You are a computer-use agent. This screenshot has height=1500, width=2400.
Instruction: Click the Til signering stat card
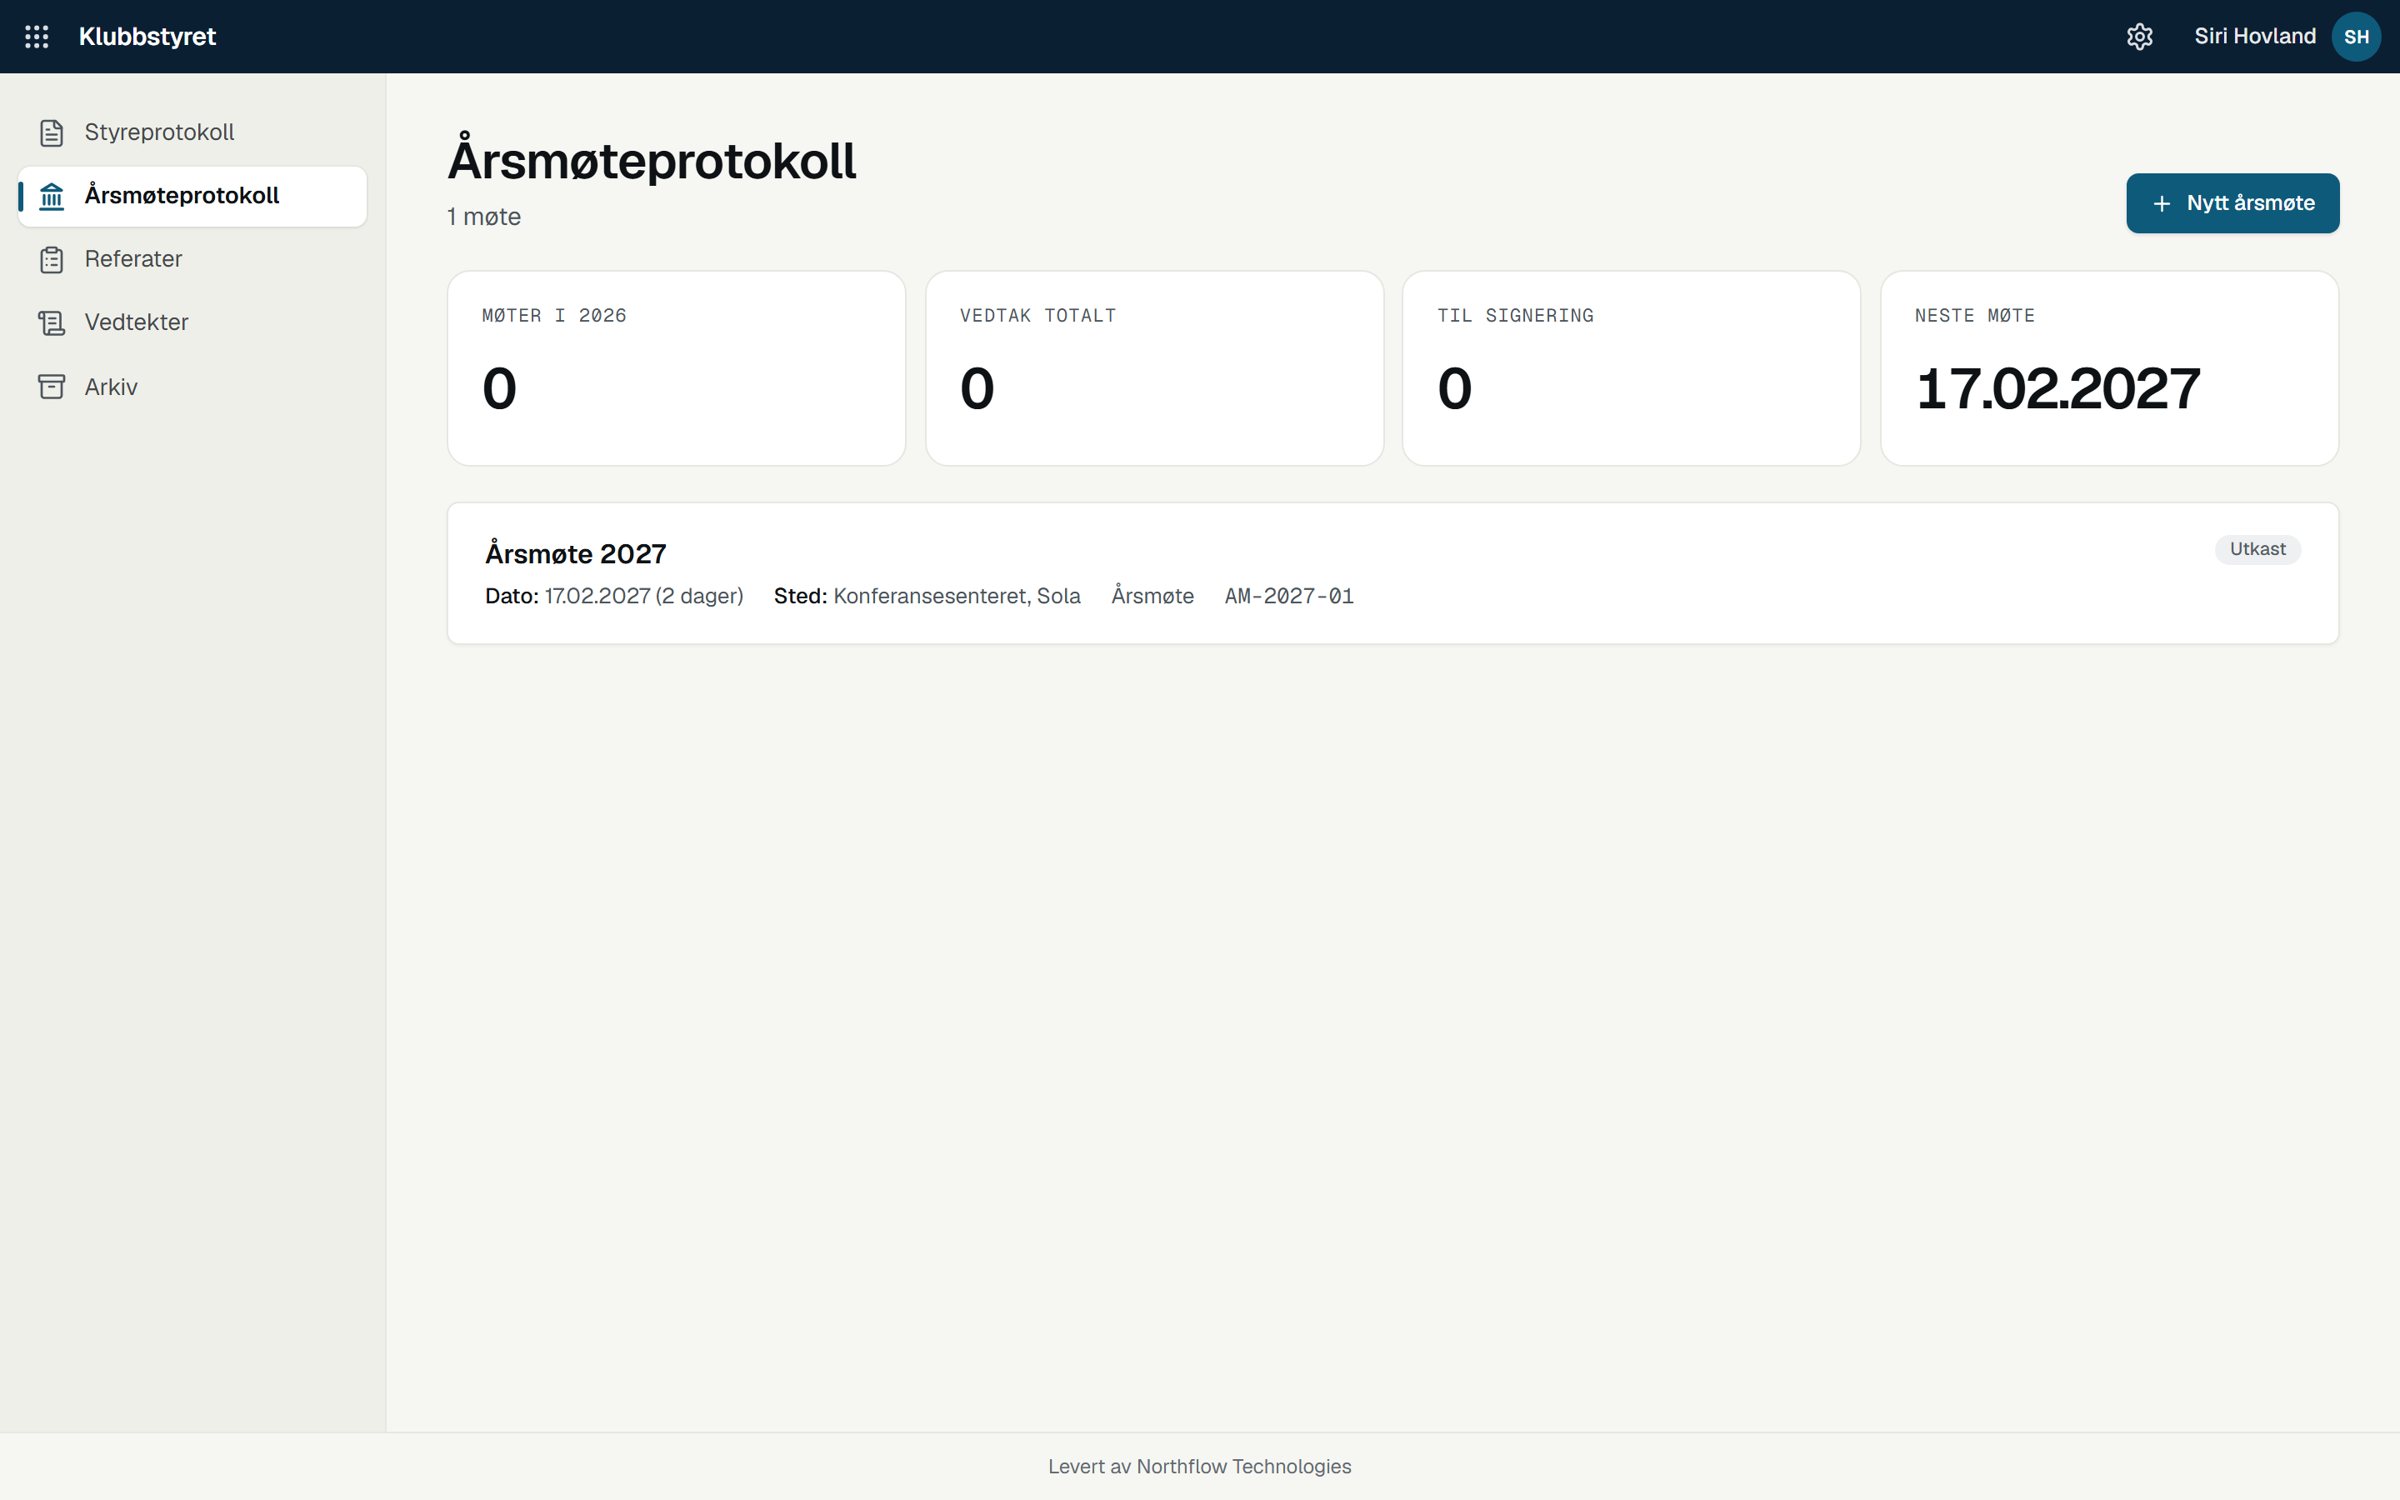[x=1631, y=368]
